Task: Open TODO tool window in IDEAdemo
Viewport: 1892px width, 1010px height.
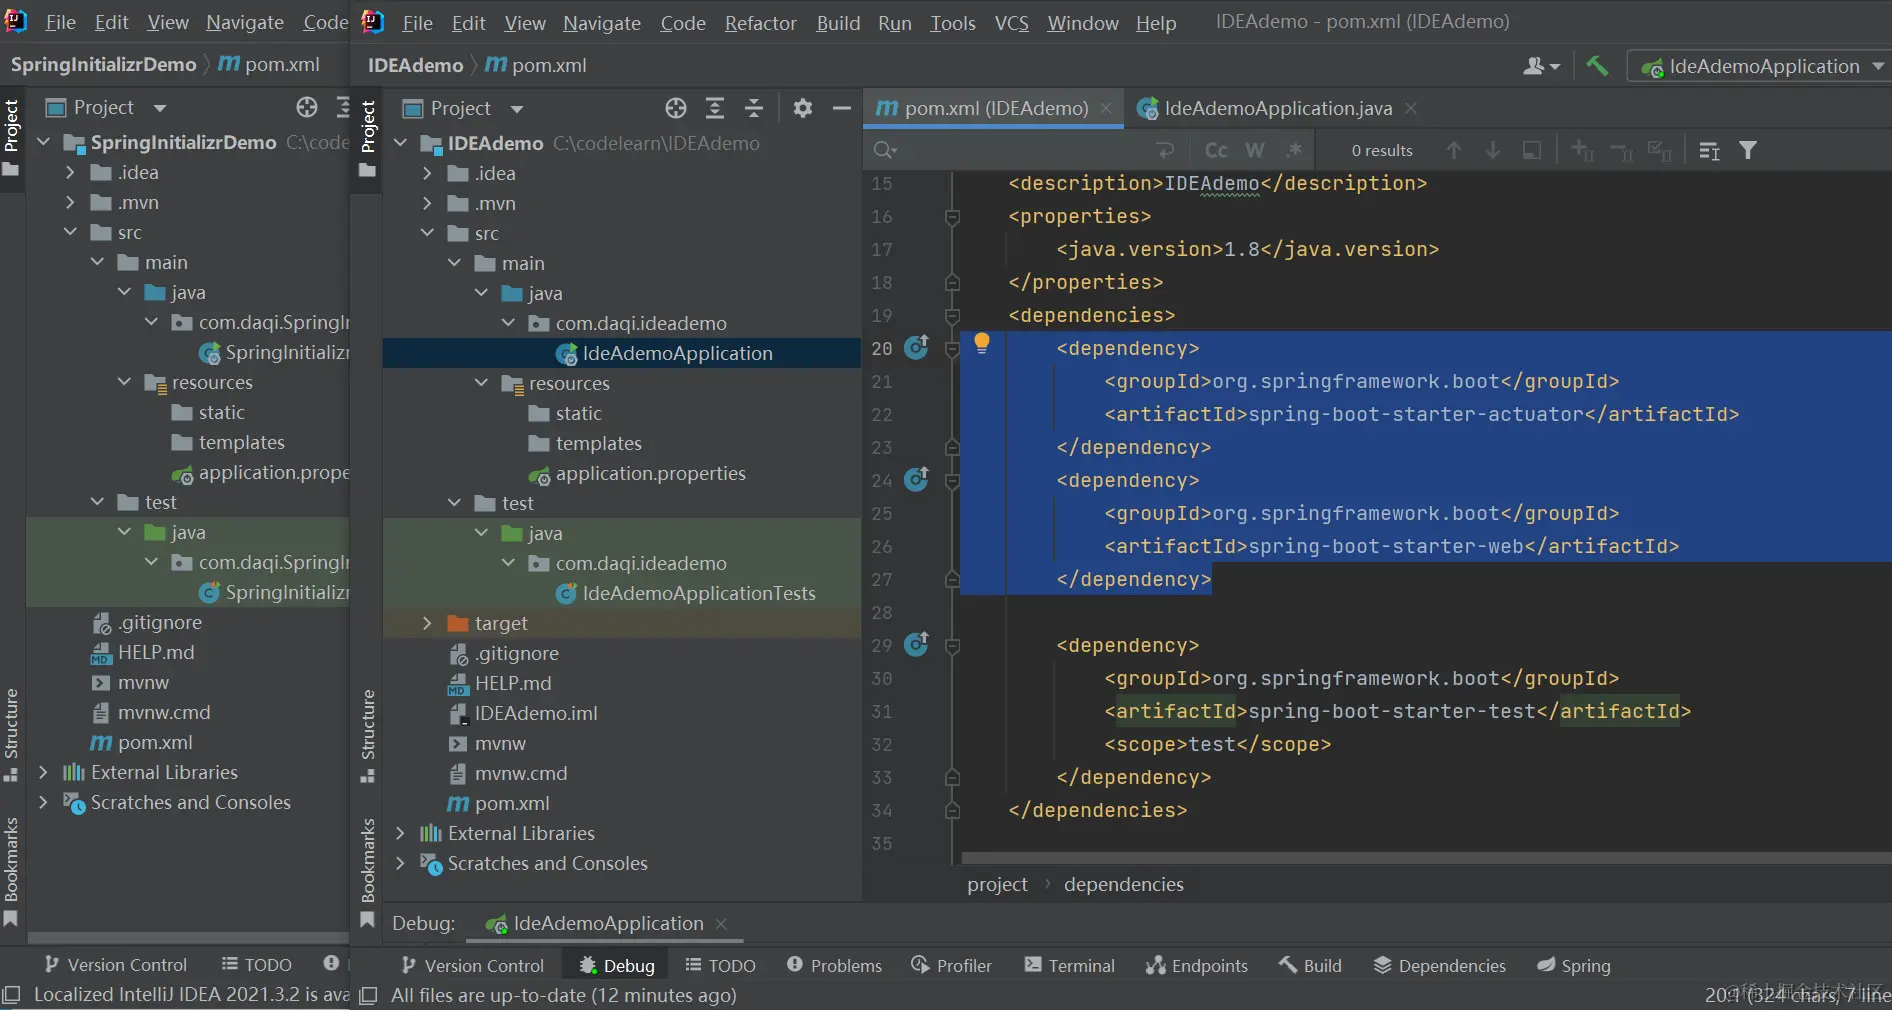Action: coord(720,965)
